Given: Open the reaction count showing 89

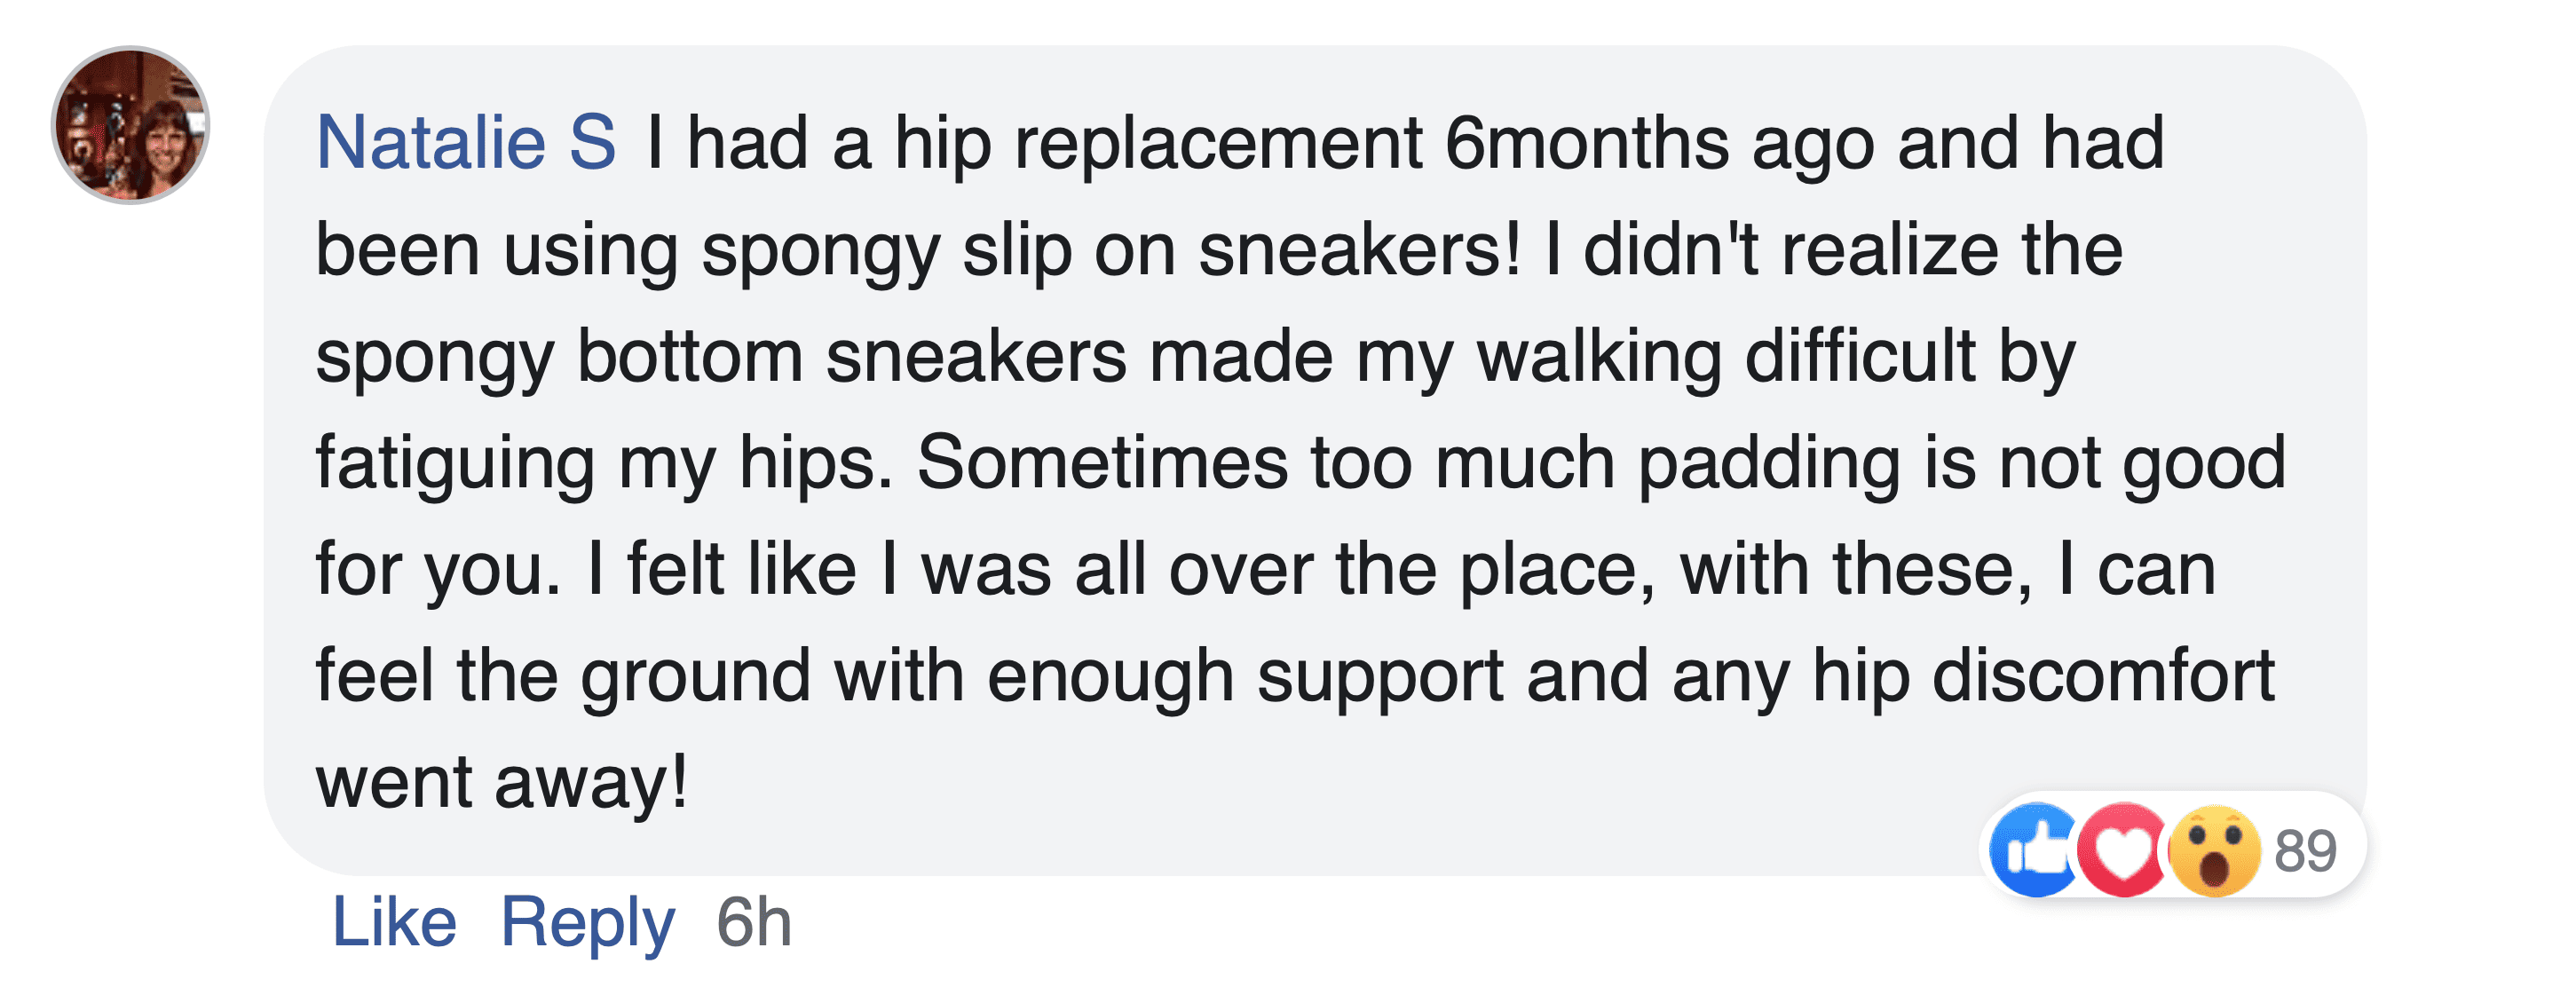Looking at the screenshot, I should [x=2305, y=851].
